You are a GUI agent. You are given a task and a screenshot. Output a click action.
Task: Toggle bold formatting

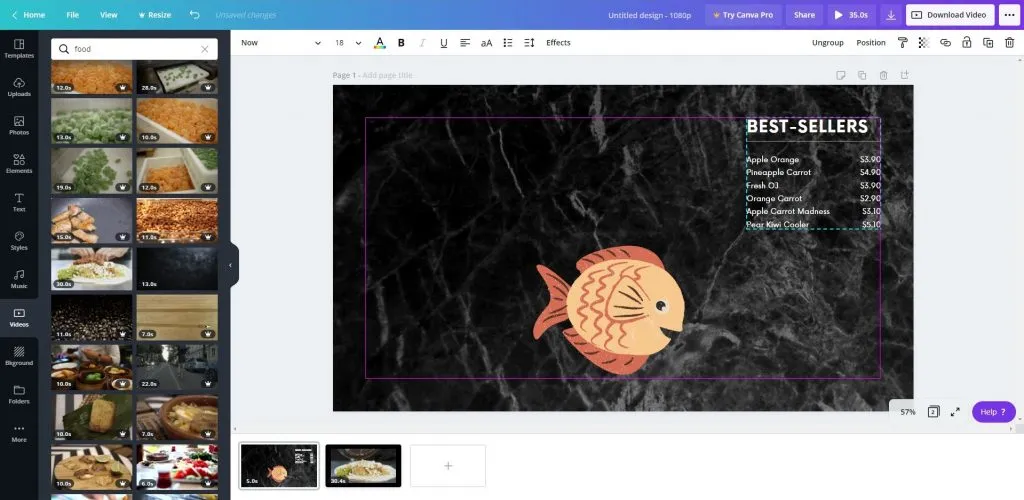401,42
